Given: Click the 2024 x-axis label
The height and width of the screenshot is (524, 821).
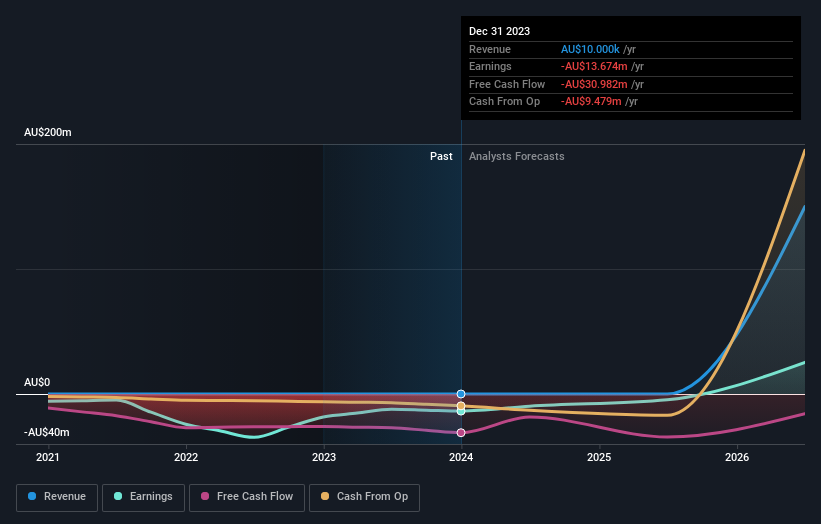Looking at the screenshot, I should click(461, 457).
